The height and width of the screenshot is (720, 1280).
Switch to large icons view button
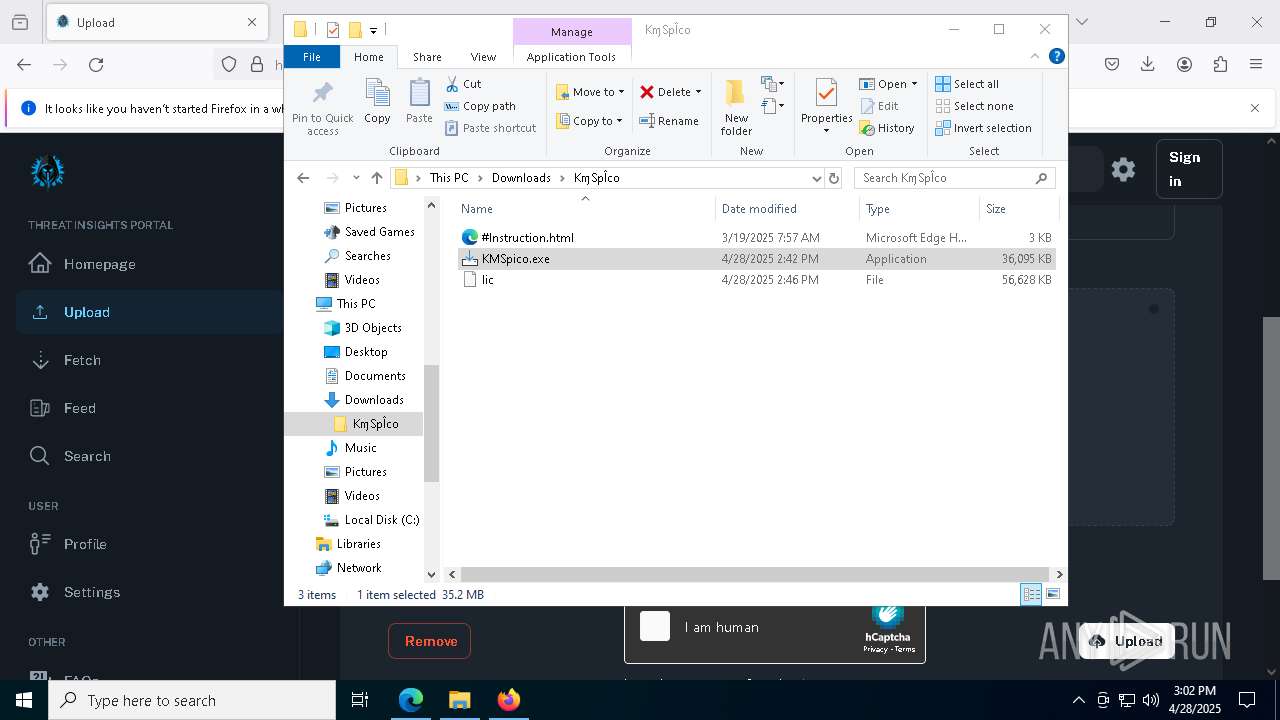pos(1053,594)
